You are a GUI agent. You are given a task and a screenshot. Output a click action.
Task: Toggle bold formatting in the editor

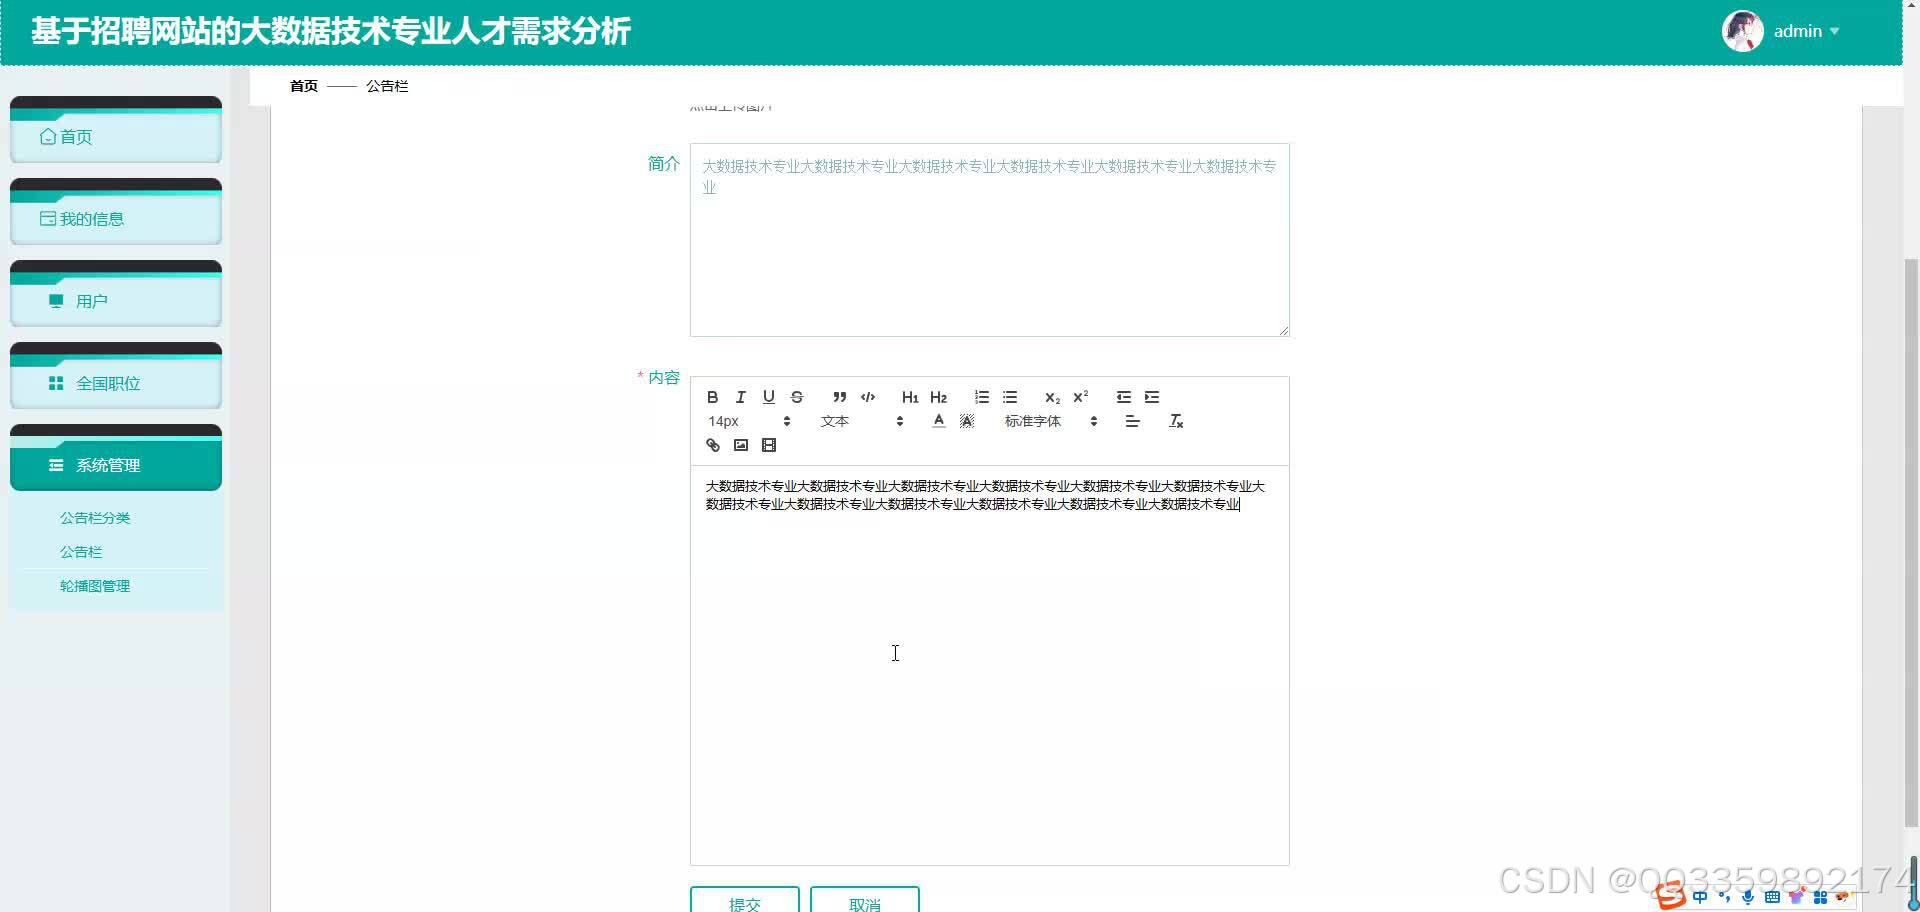click(x=712, y=397)
